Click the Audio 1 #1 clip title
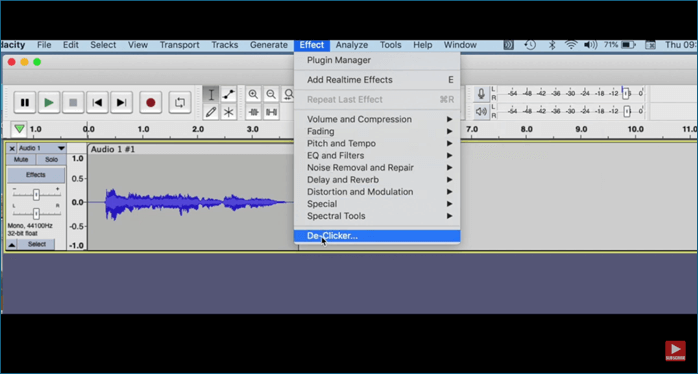The image size is (698, 374). [x=113, y=150]
